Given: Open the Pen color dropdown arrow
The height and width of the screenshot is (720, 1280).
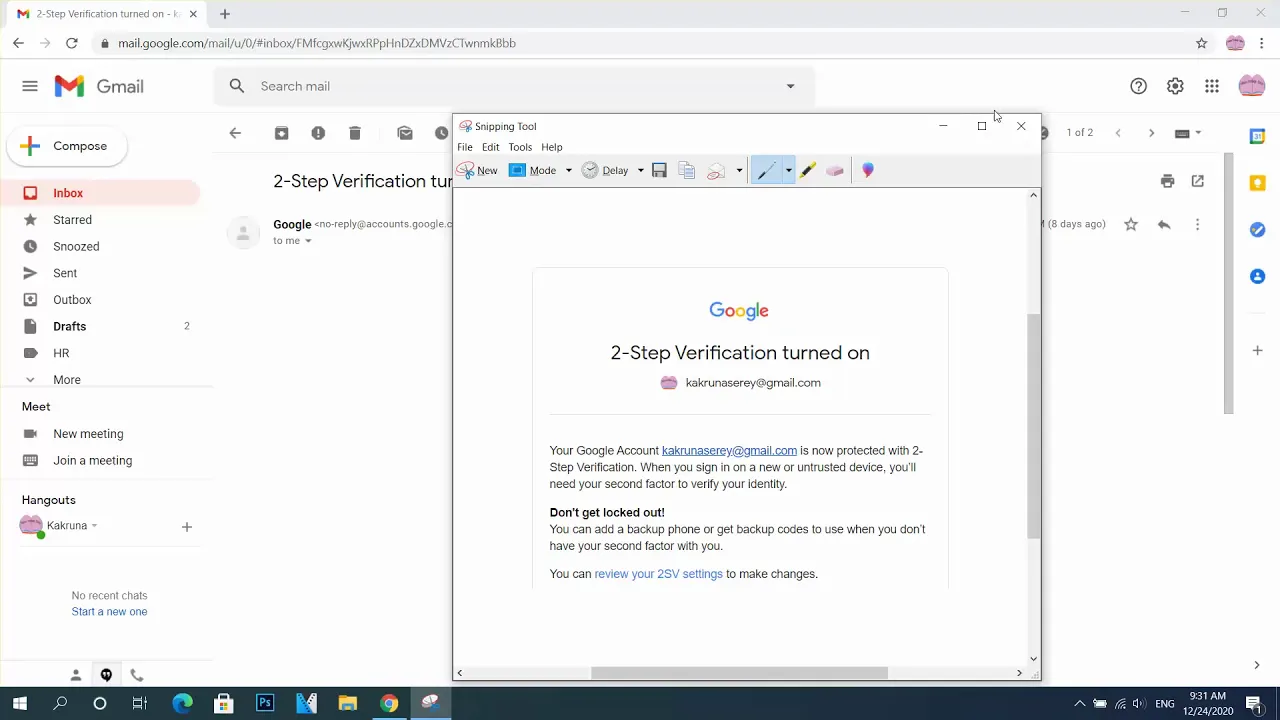Looking at the screenshot, I should click(x=788, y=171).
